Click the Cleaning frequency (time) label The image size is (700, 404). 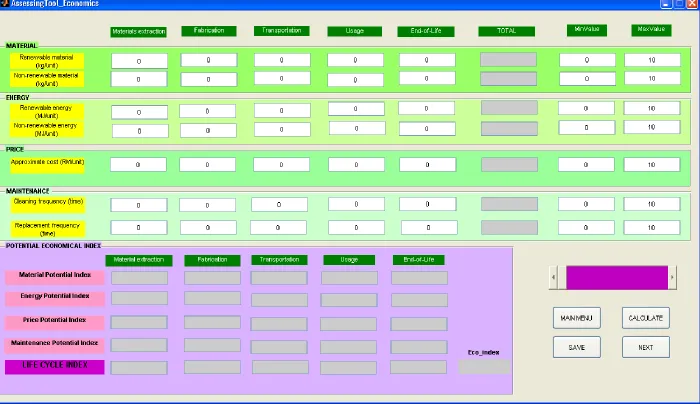[x=48, y=204]
